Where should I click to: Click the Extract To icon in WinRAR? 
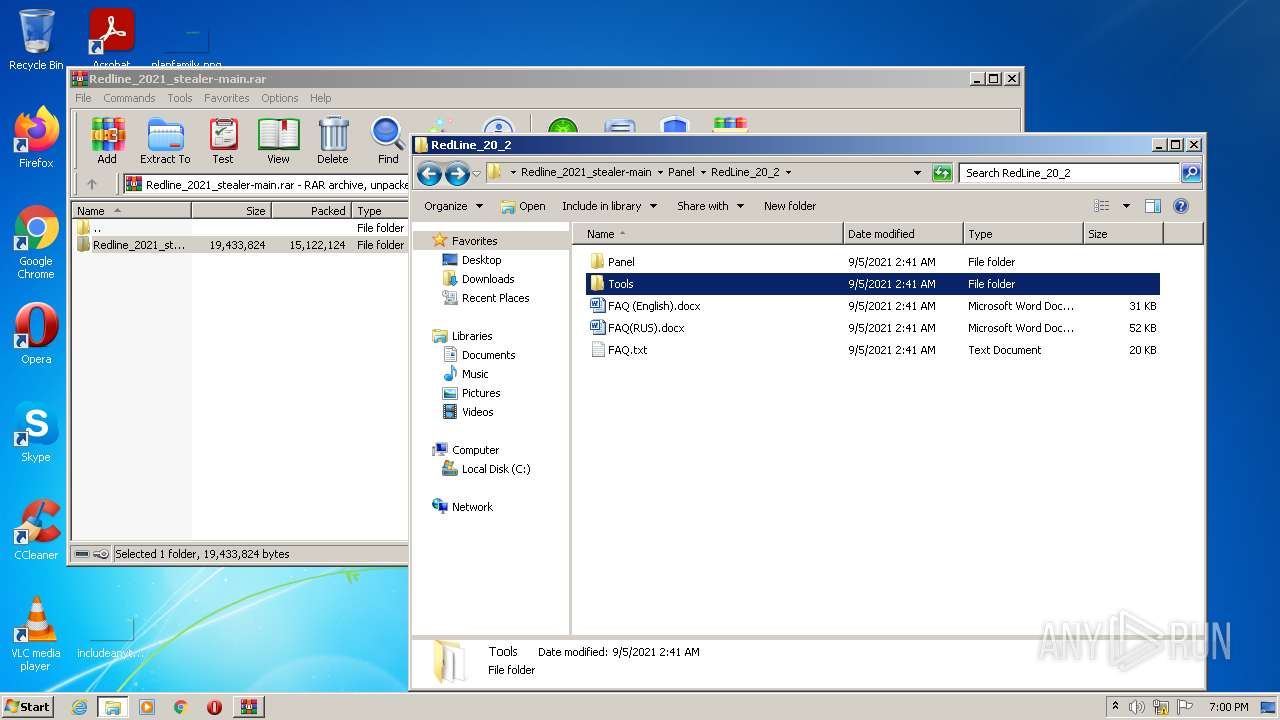point(165,141)
